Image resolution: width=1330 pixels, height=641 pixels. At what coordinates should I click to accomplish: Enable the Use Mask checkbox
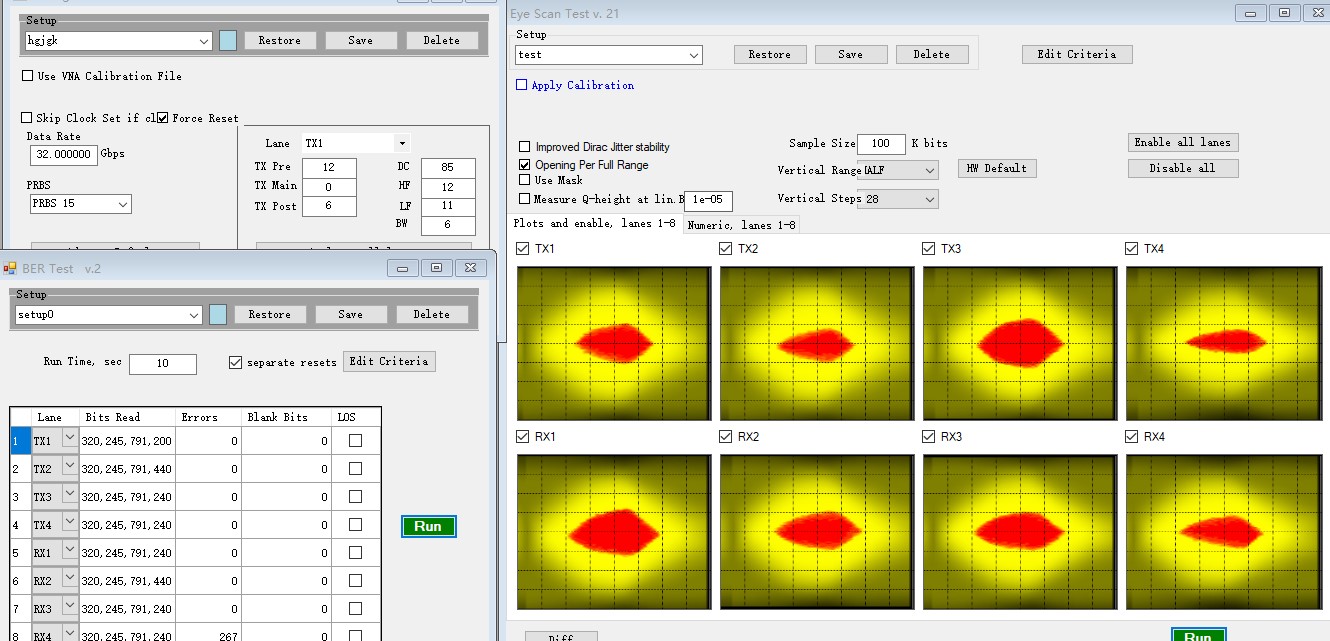[525, 180]
